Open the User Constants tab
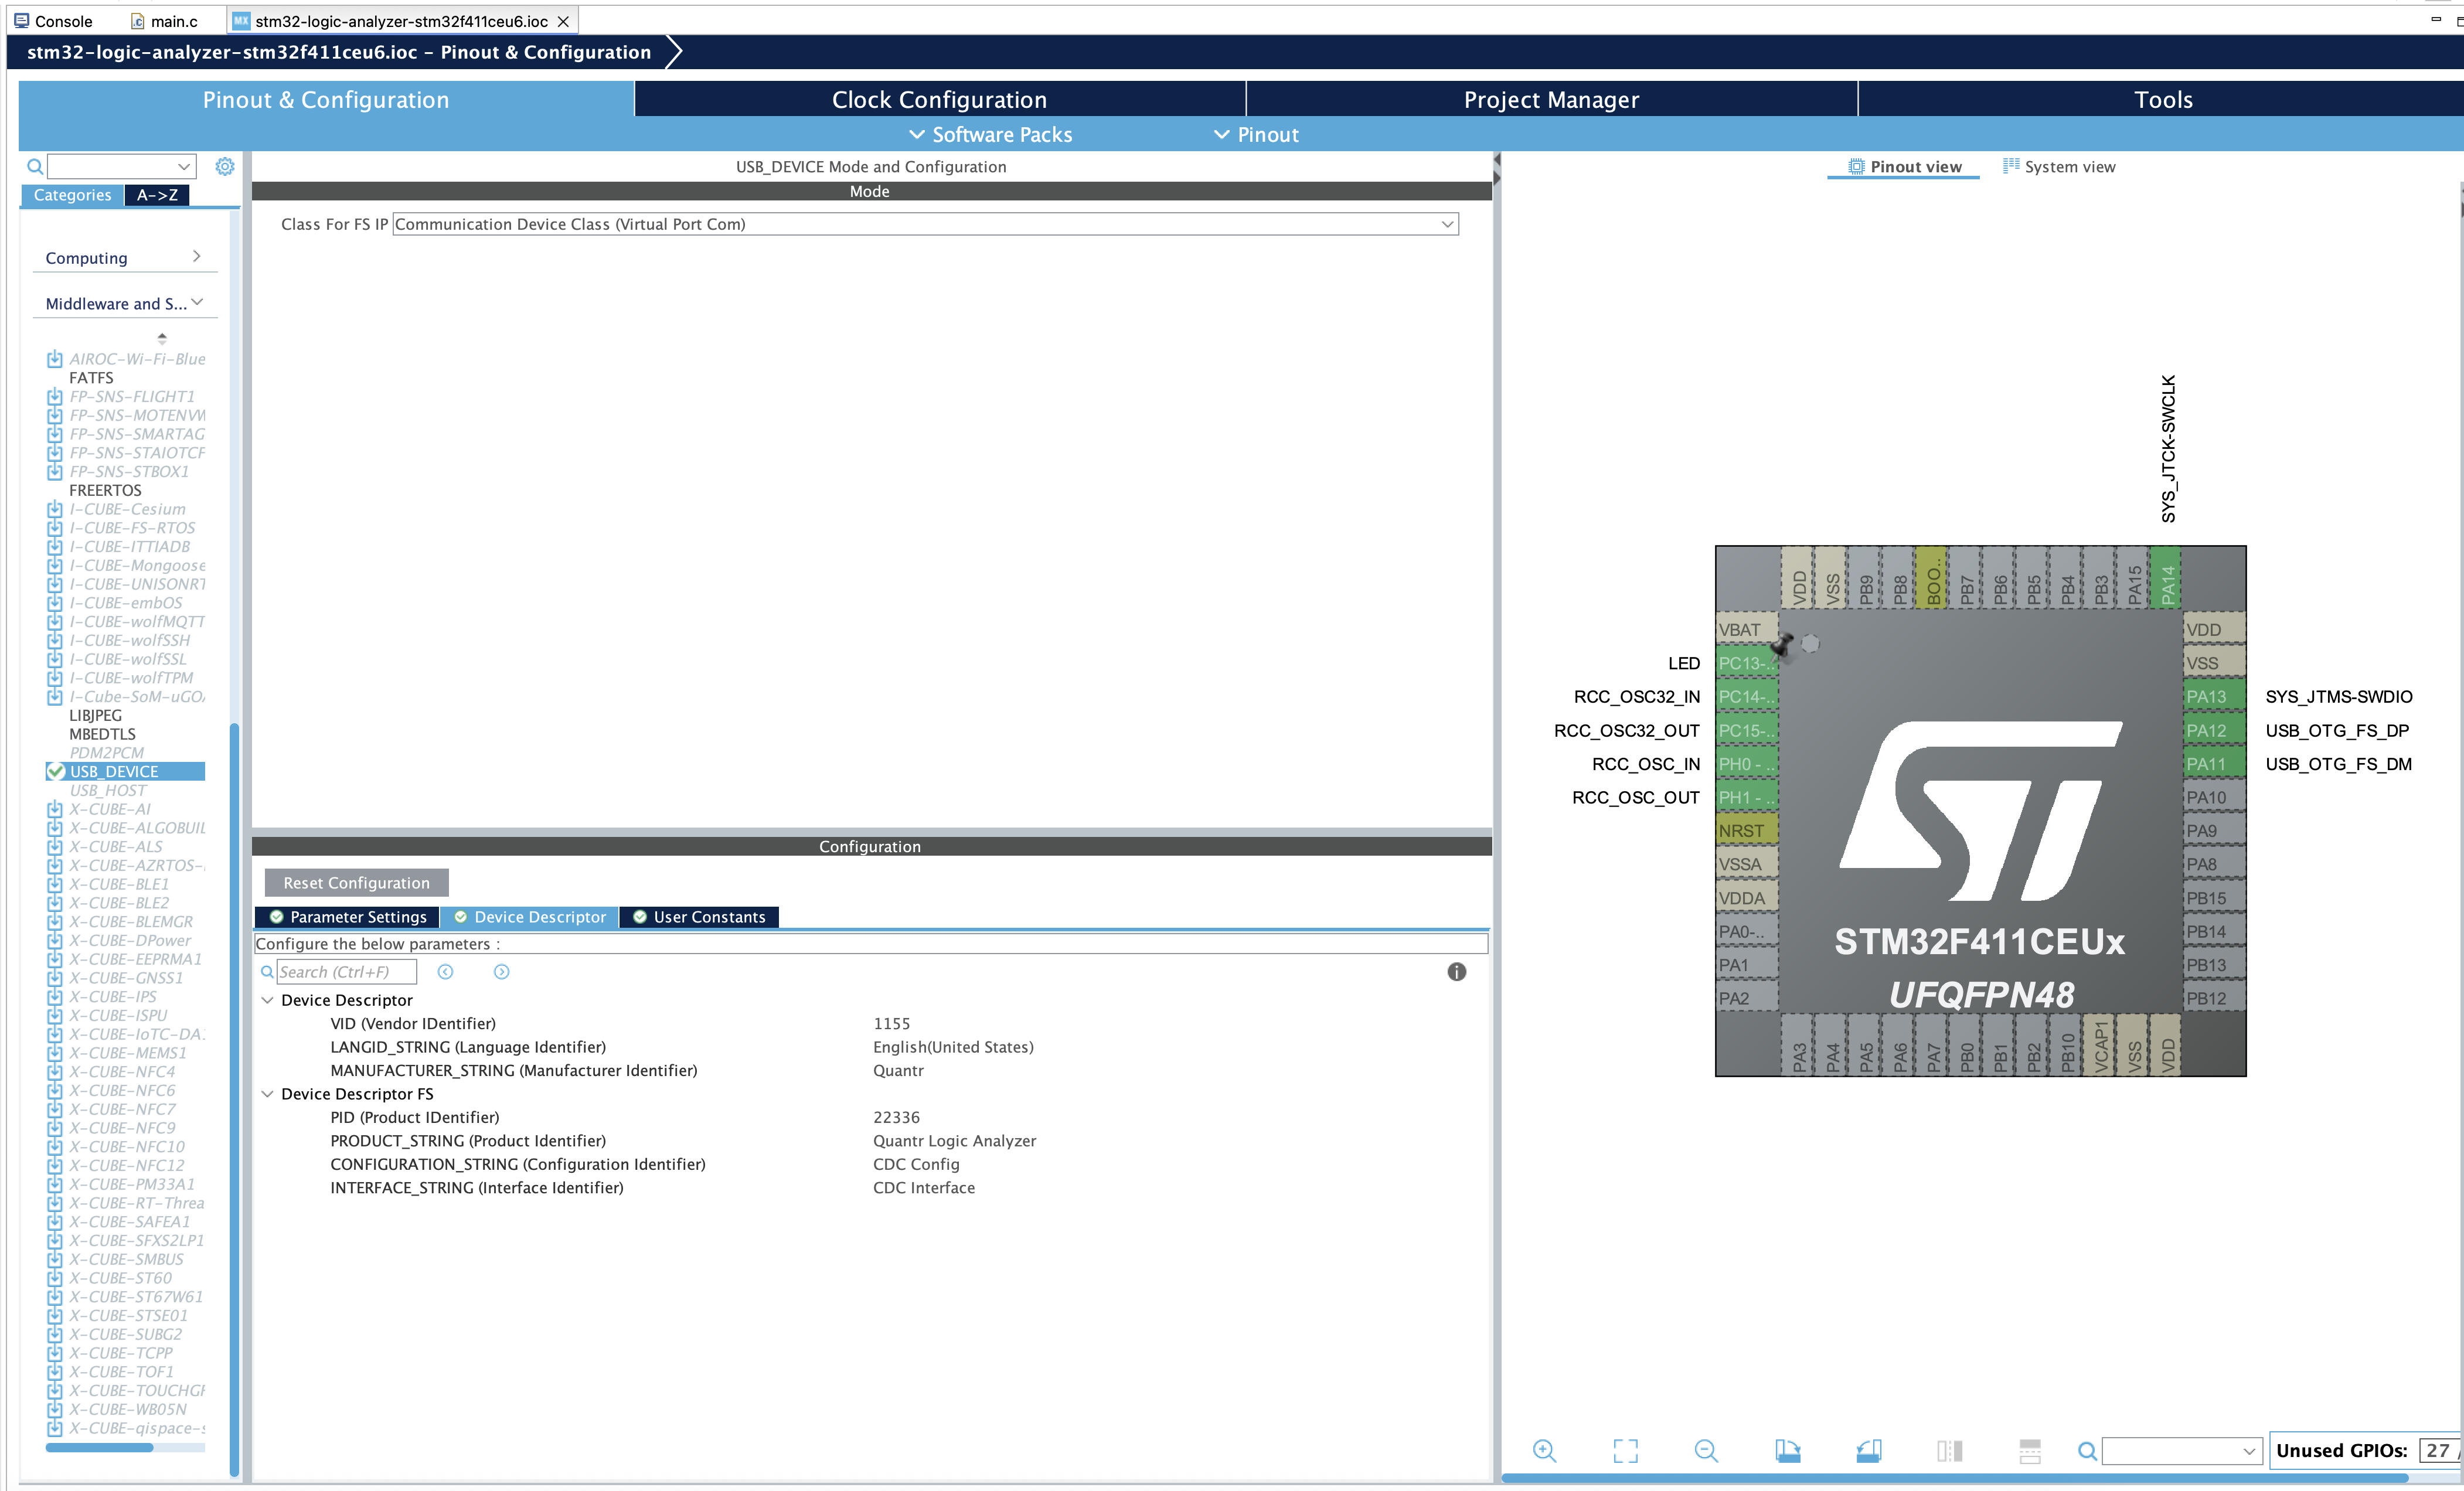This screenshot has height=1491, width=2464. click(699, 917)
